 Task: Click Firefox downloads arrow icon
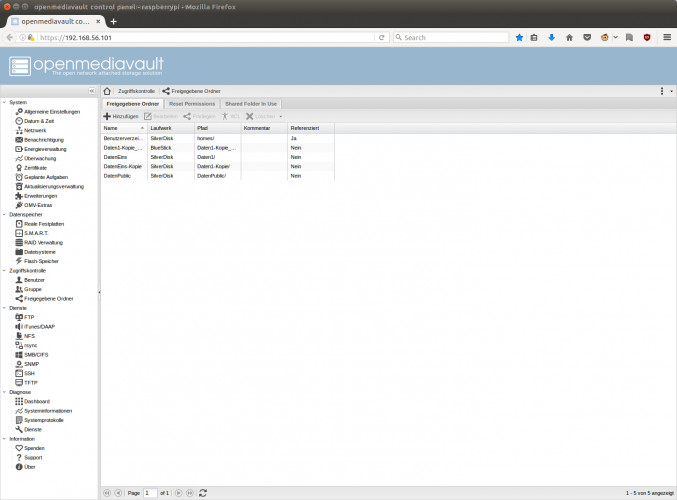(551, 38)
